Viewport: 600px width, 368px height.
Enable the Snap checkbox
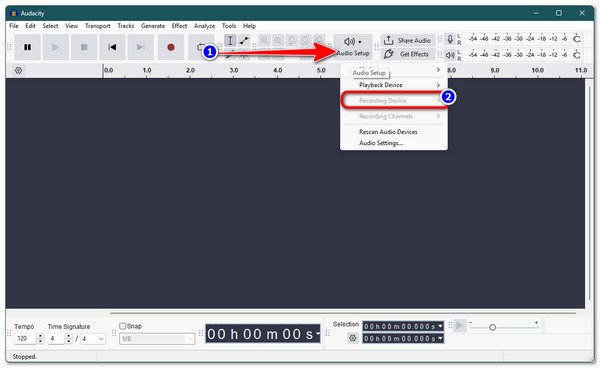(x=122, y=326)
